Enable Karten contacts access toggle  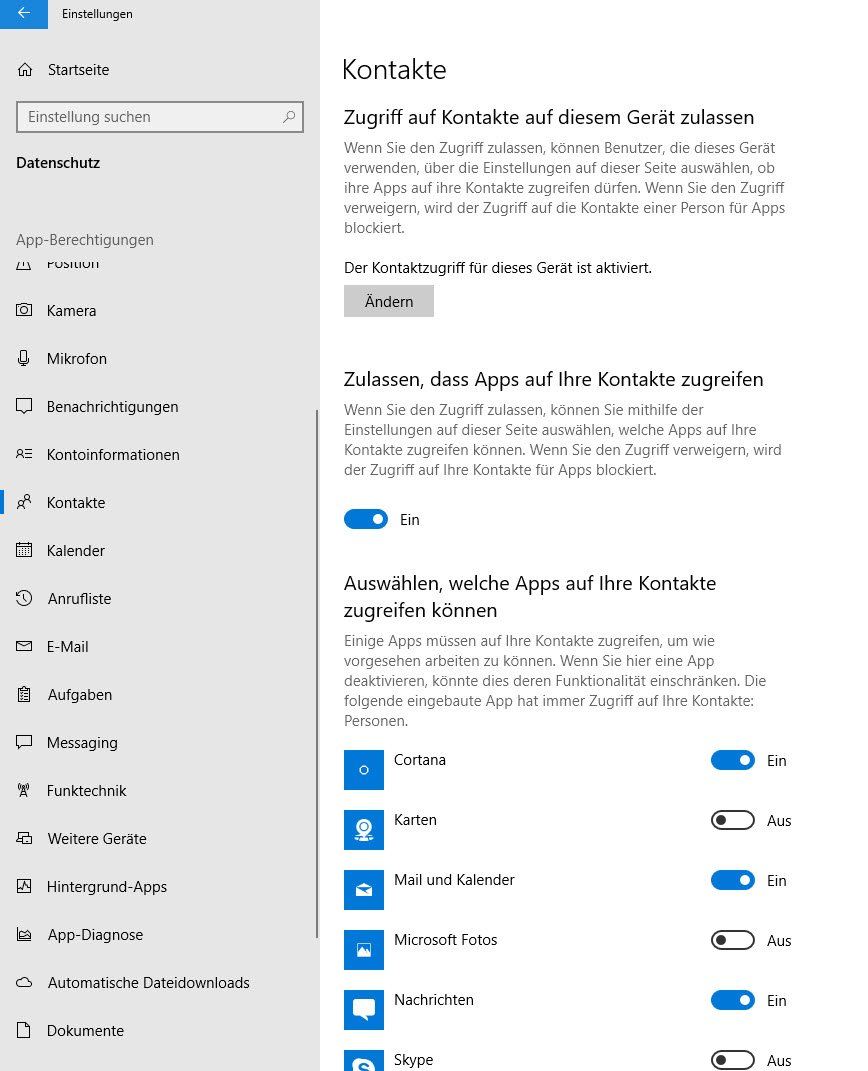[733, 821]
